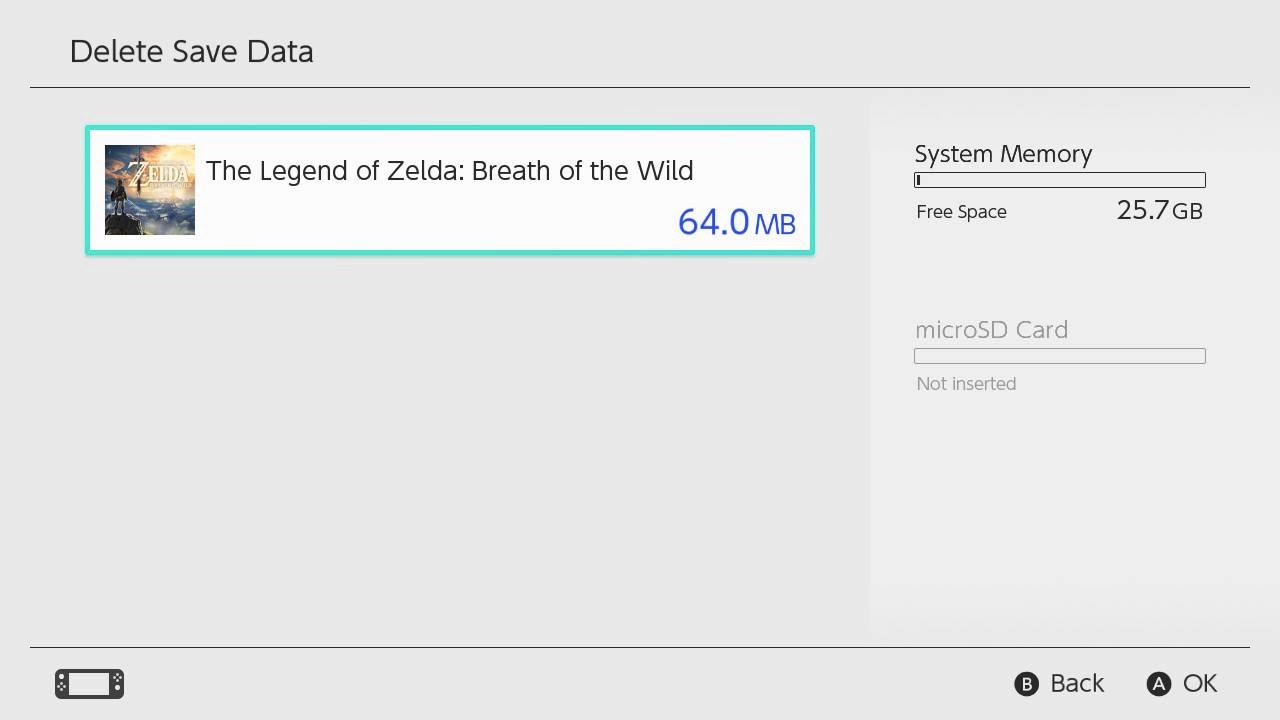1280x720 pixels.
Task: Click the System Memory heading
Action: tap(1003, 154)
